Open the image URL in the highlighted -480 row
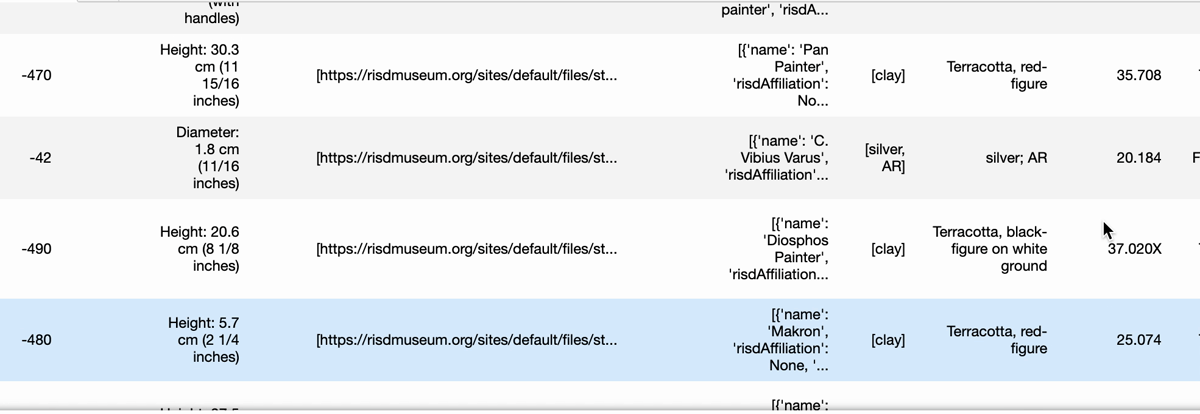1200x414 pixels. point(466,340)
